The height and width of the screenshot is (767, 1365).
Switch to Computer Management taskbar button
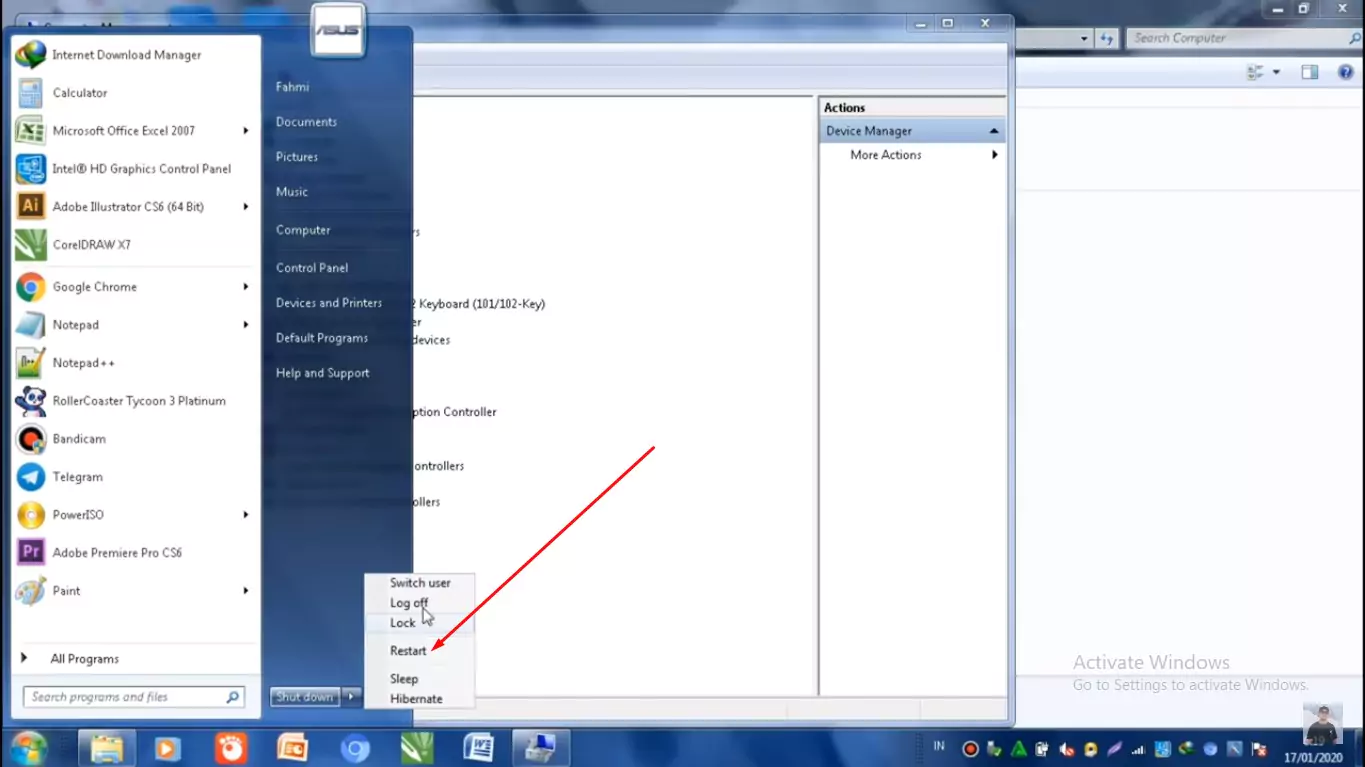point(541,748)
